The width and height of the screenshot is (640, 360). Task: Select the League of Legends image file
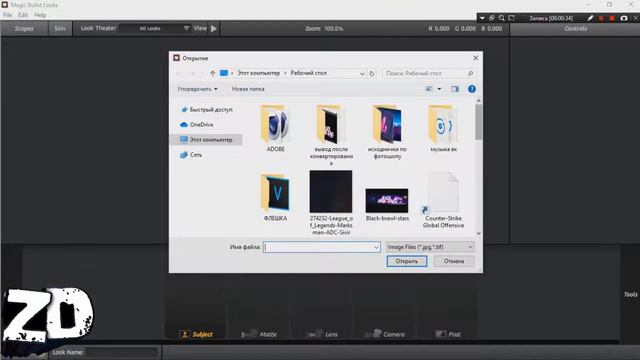click(331, 202)
